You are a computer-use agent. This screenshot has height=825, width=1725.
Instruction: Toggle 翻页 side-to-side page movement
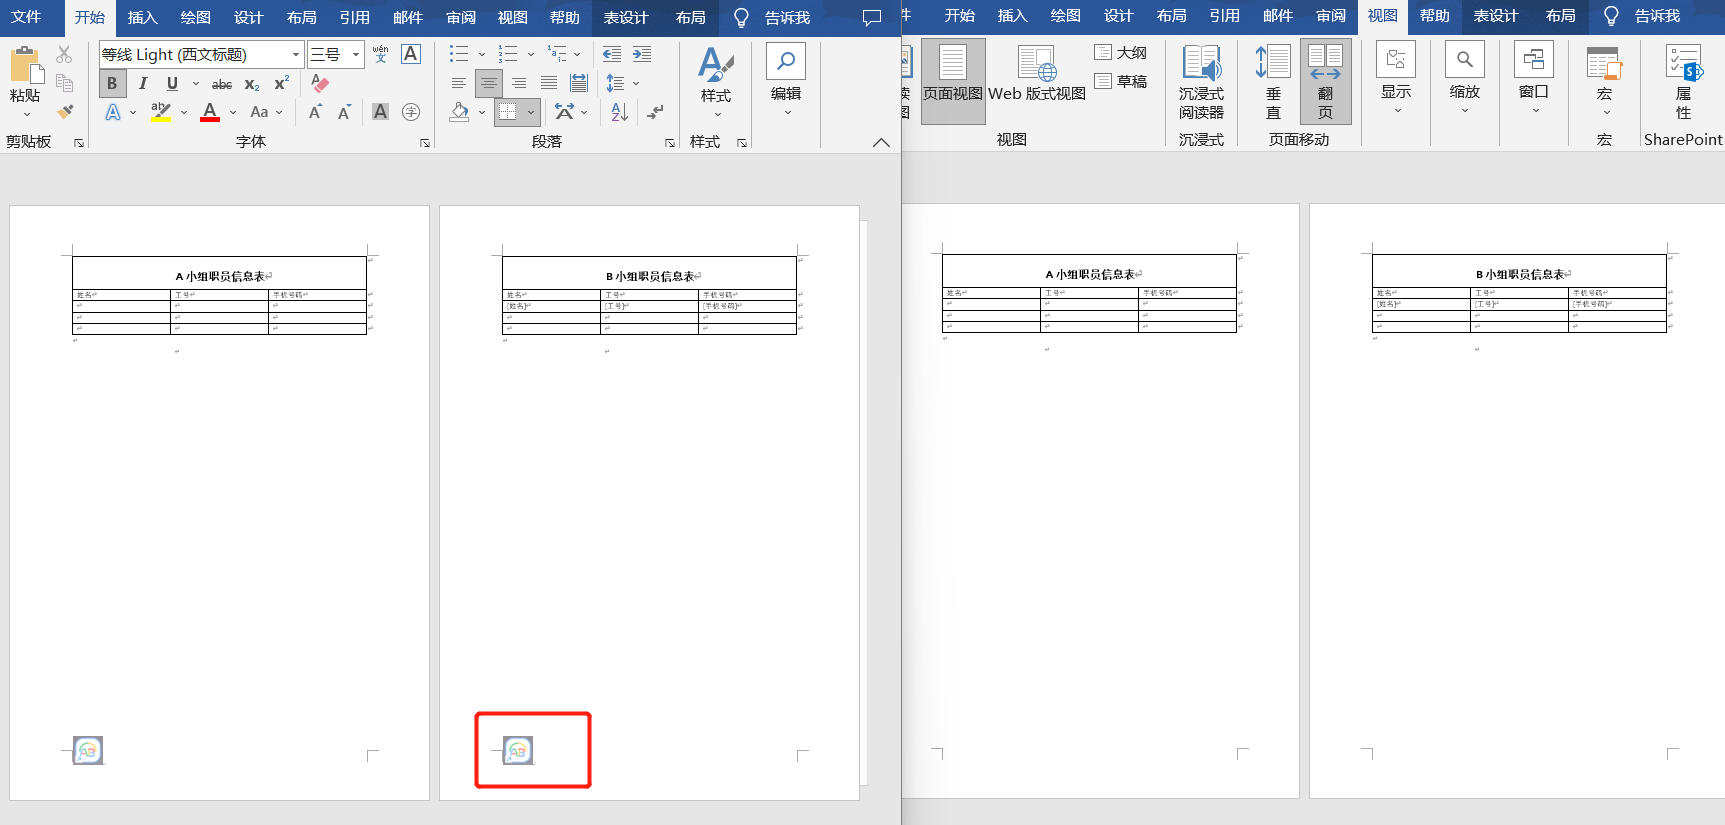click(x=1326, y=82)
